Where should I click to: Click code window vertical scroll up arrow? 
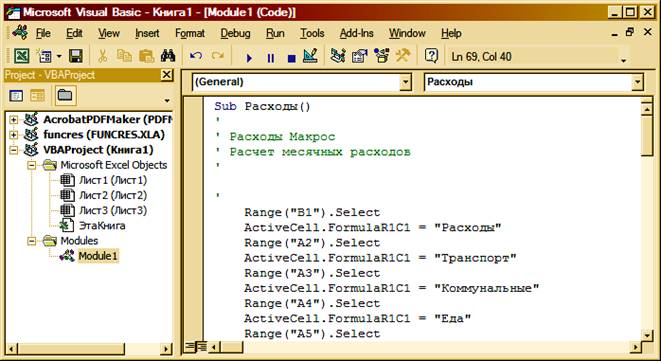pyautogui.click(x=646, y=109)
